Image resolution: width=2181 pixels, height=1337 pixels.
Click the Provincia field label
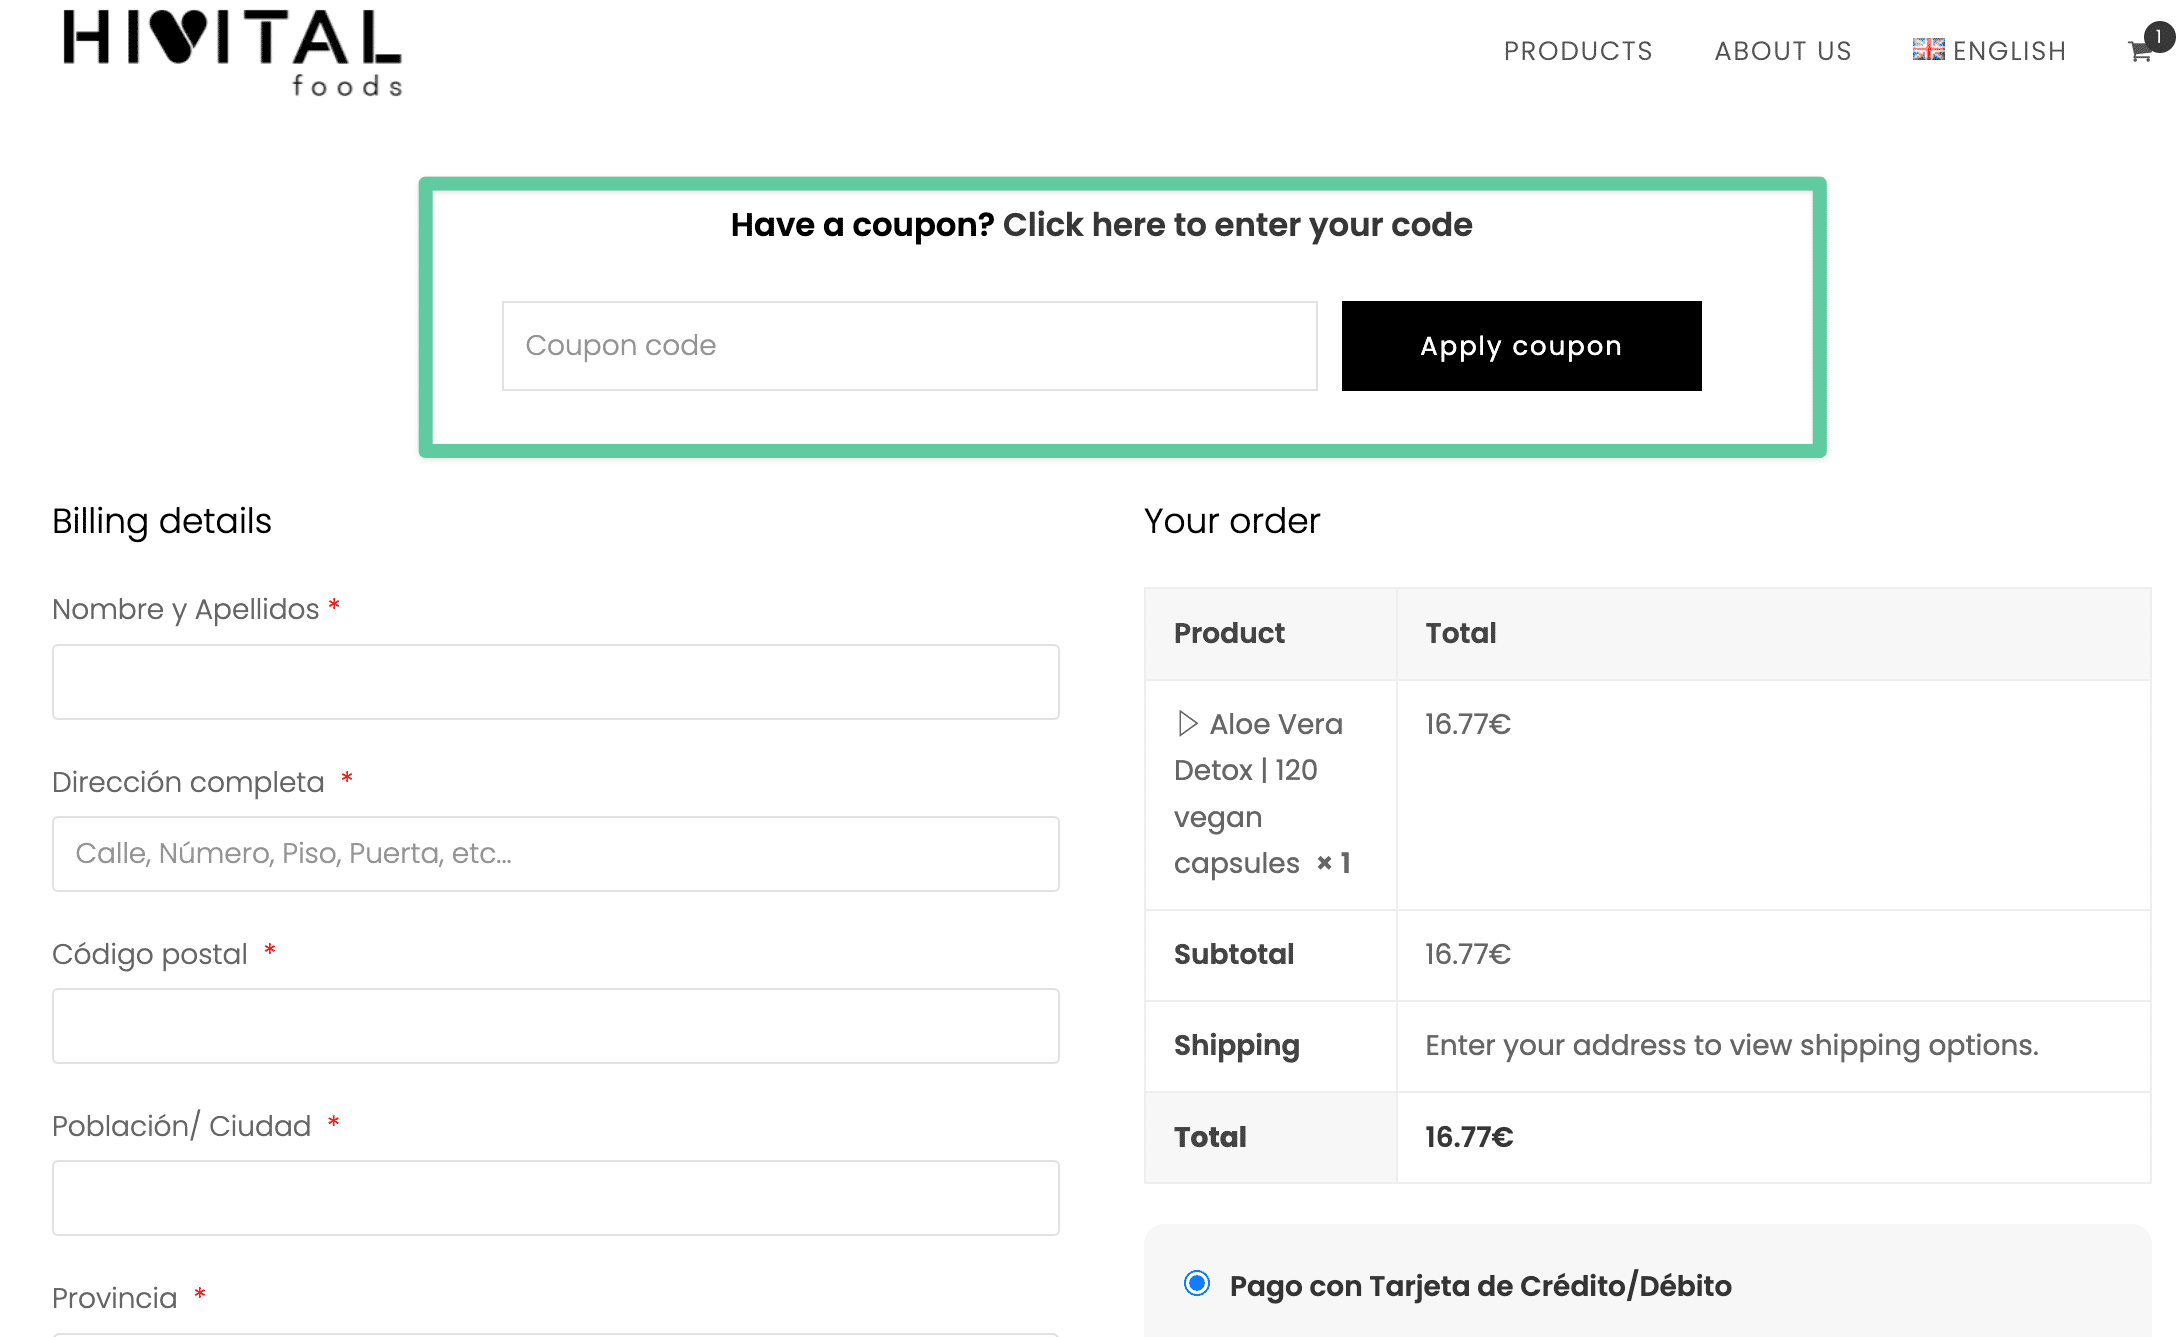[x=115, y=1298]
